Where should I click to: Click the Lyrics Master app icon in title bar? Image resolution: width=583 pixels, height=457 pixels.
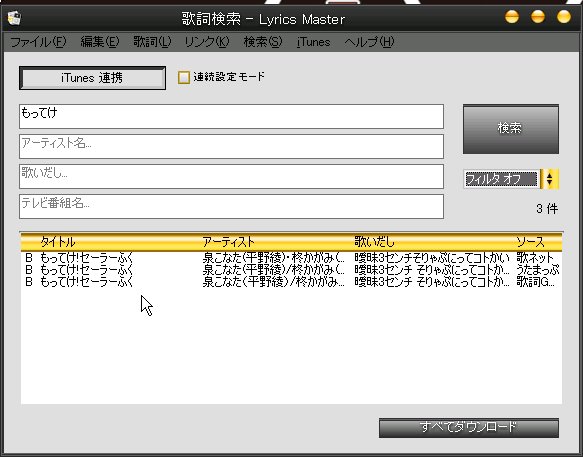click(15, 18)
